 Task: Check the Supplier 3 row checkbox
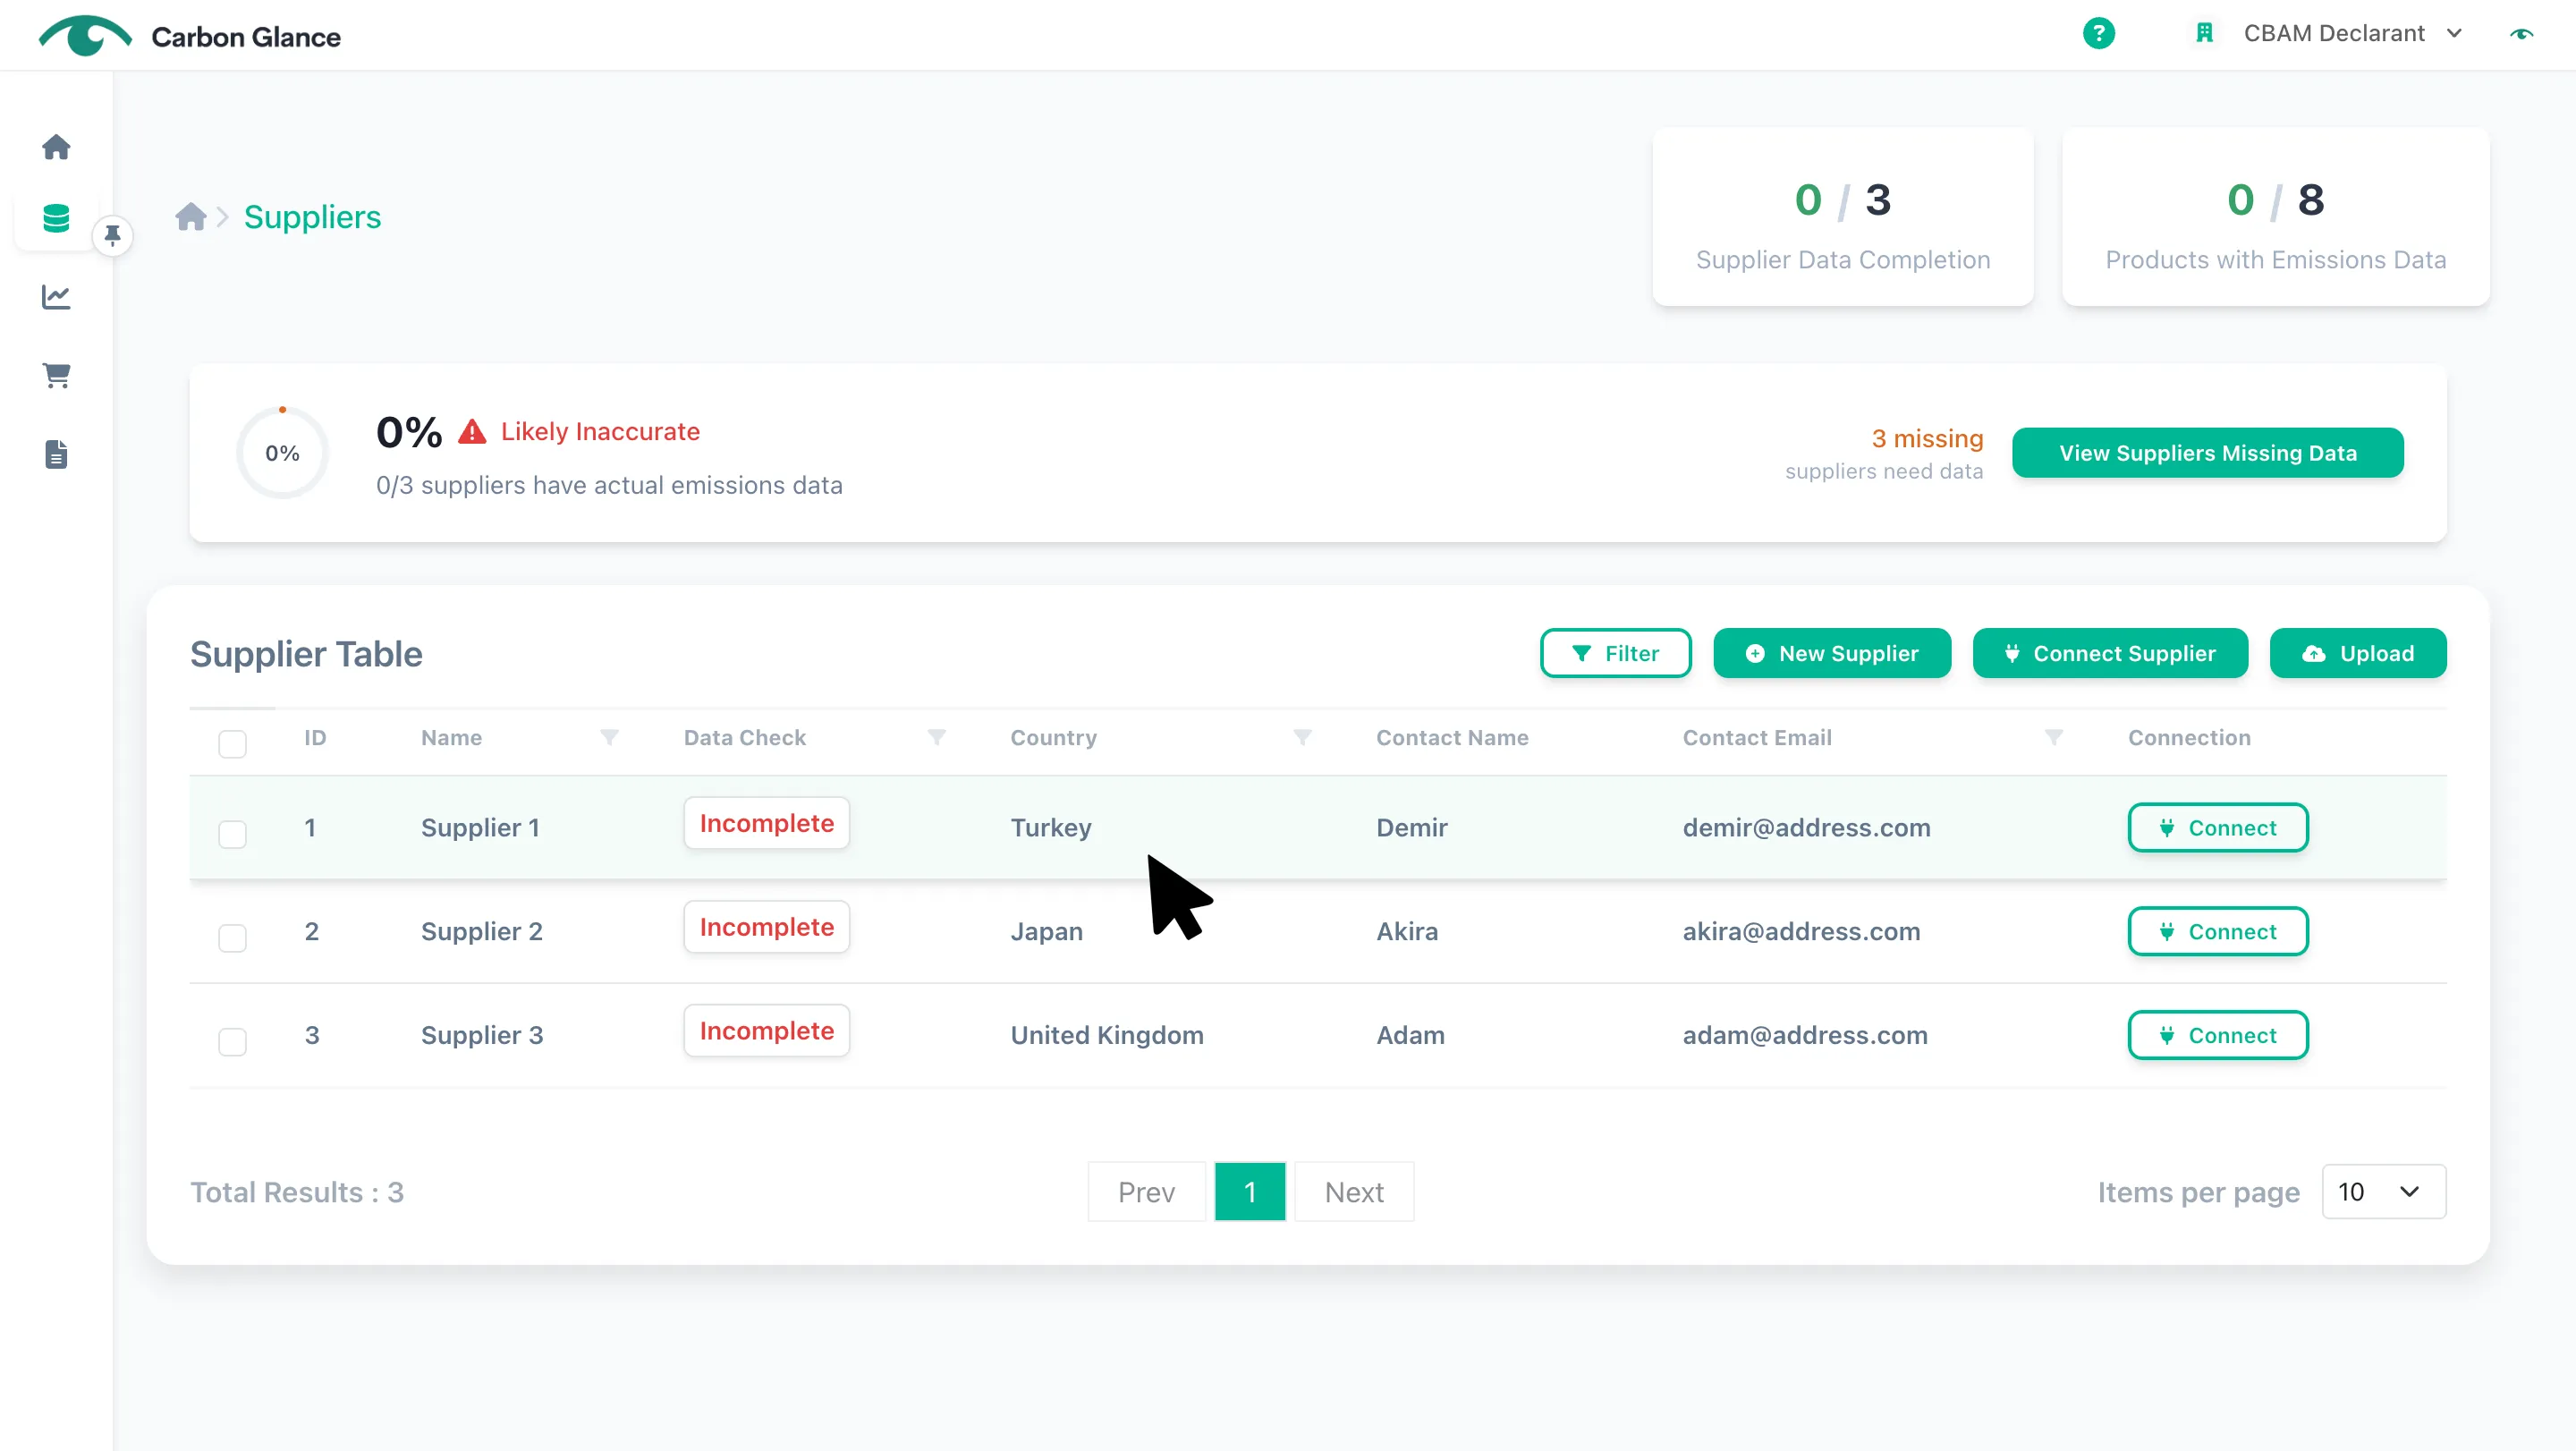232,1042
